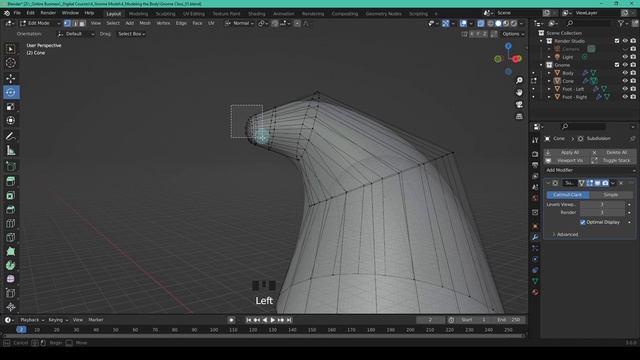Viewport: 640px width, 360px height.
Task: Select the Simple subdivision type
Action: point(611,195)
